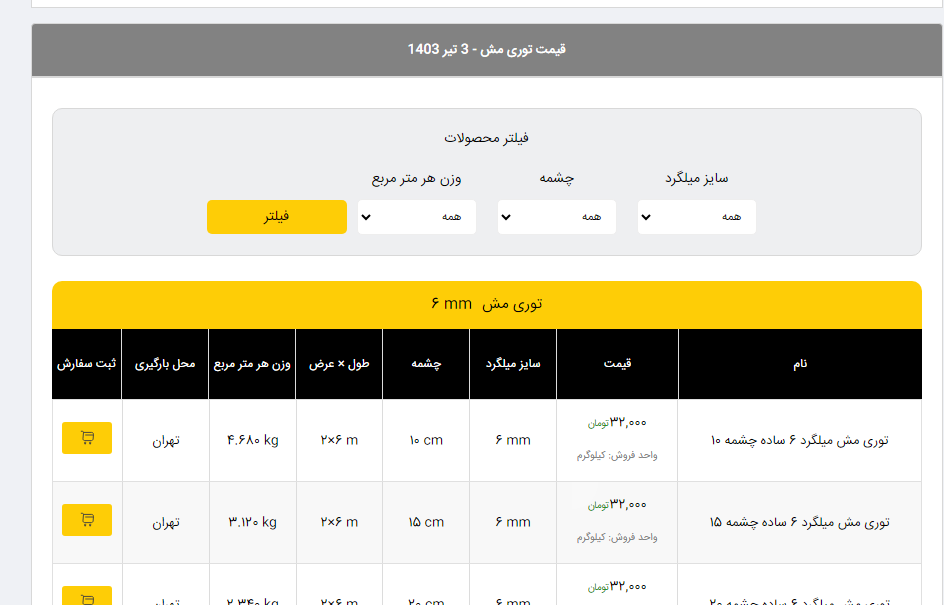The width and height of the screenshot is (944, 605).
Task: Open the سایز میلگرد filter dropdown
Action: (x=696, y=217)
